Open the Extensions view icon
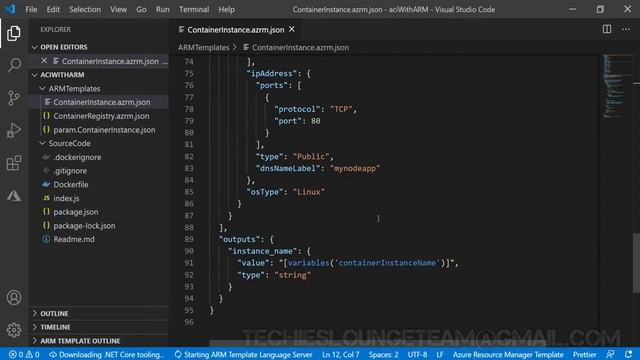Screen dimensions: 640x360 pos(14,163)
